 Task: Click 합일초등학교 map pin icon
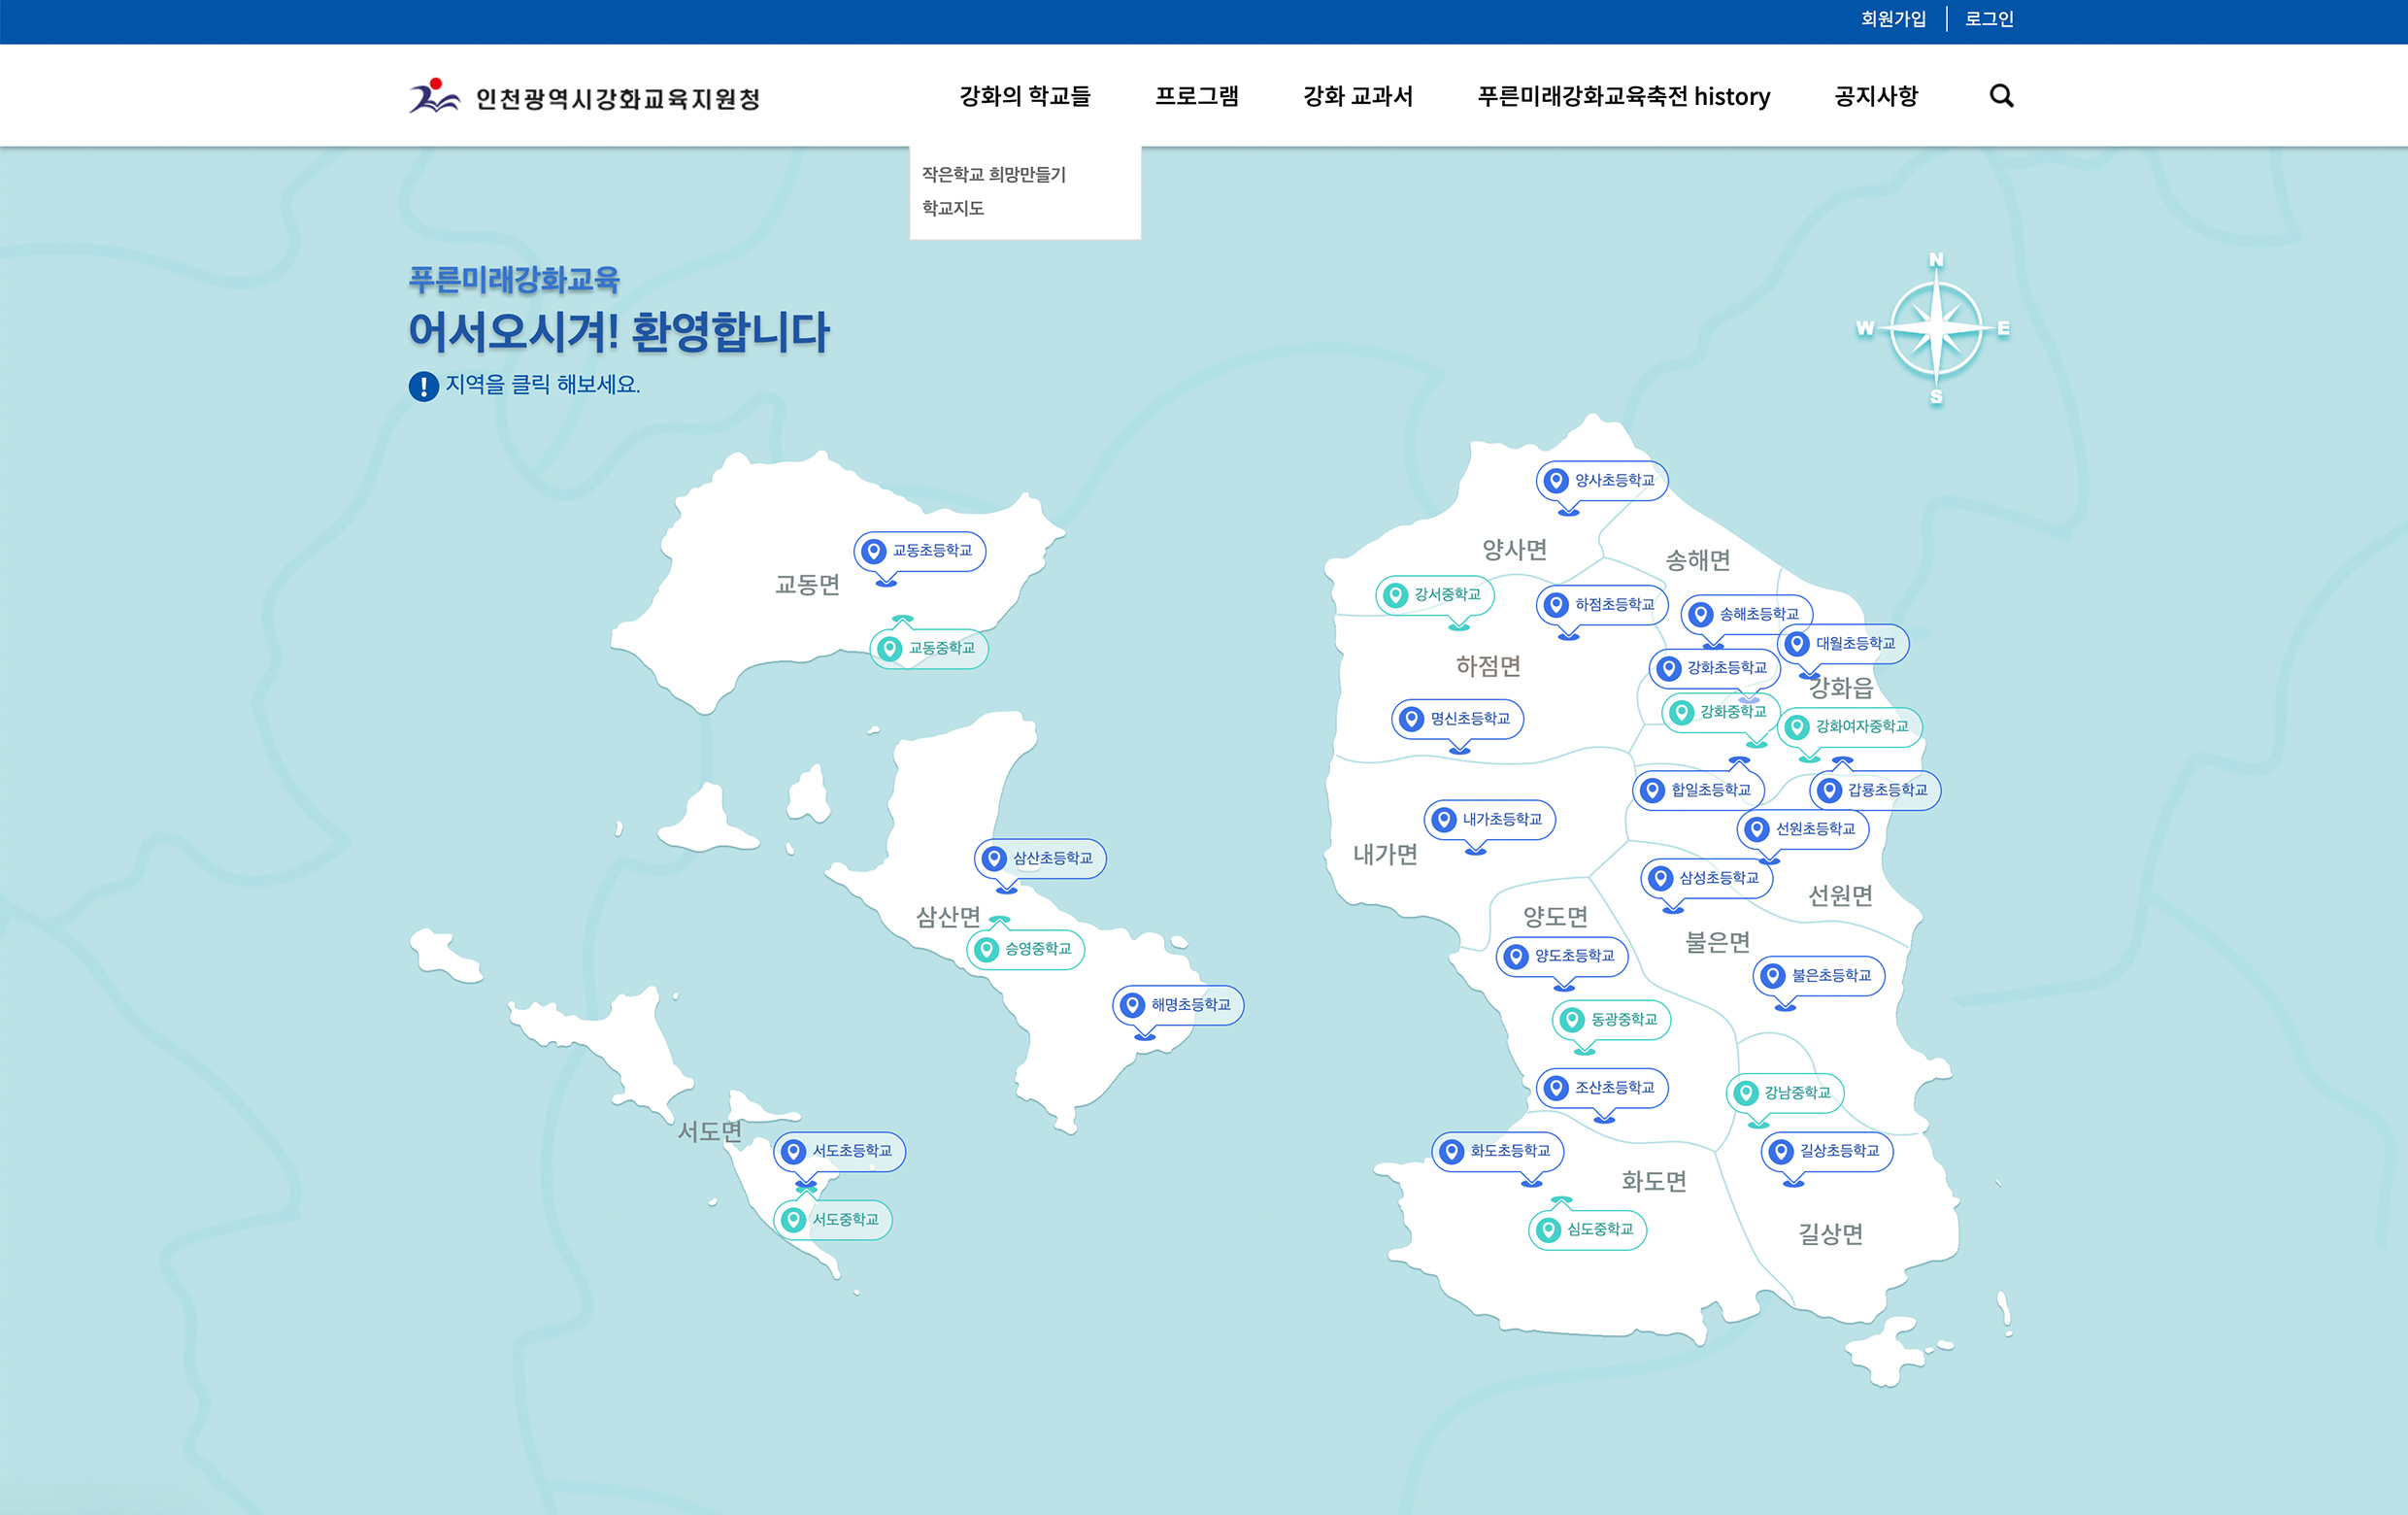point(1653,790)
